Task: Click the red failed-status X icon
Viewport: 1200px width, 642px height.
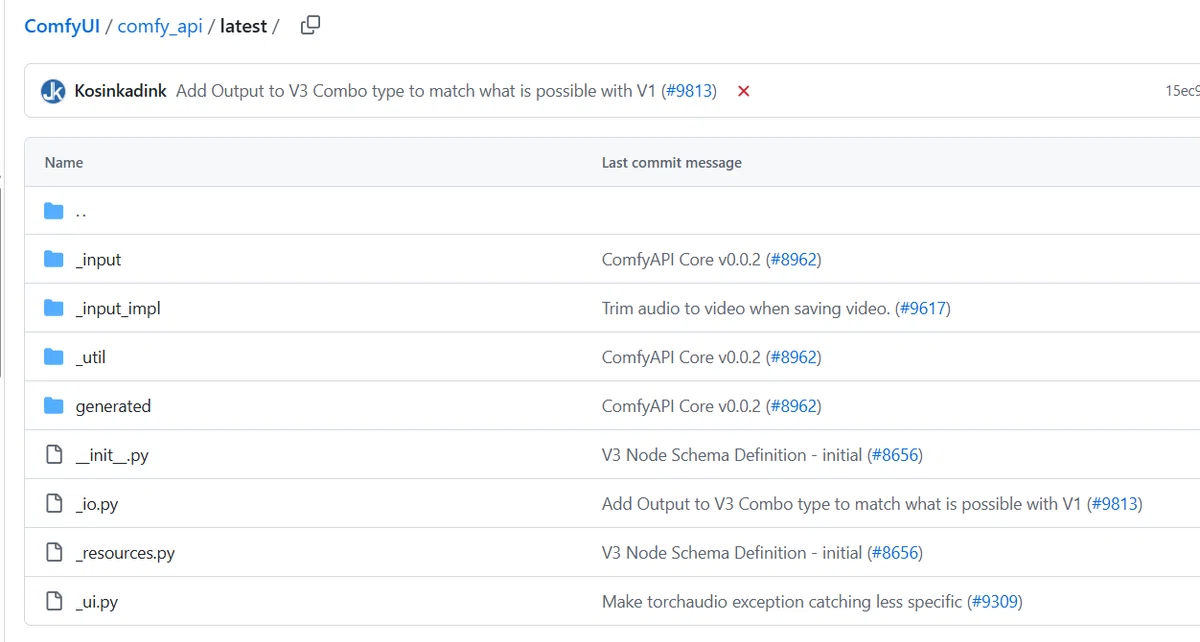Action: click(x=744, y=91)
